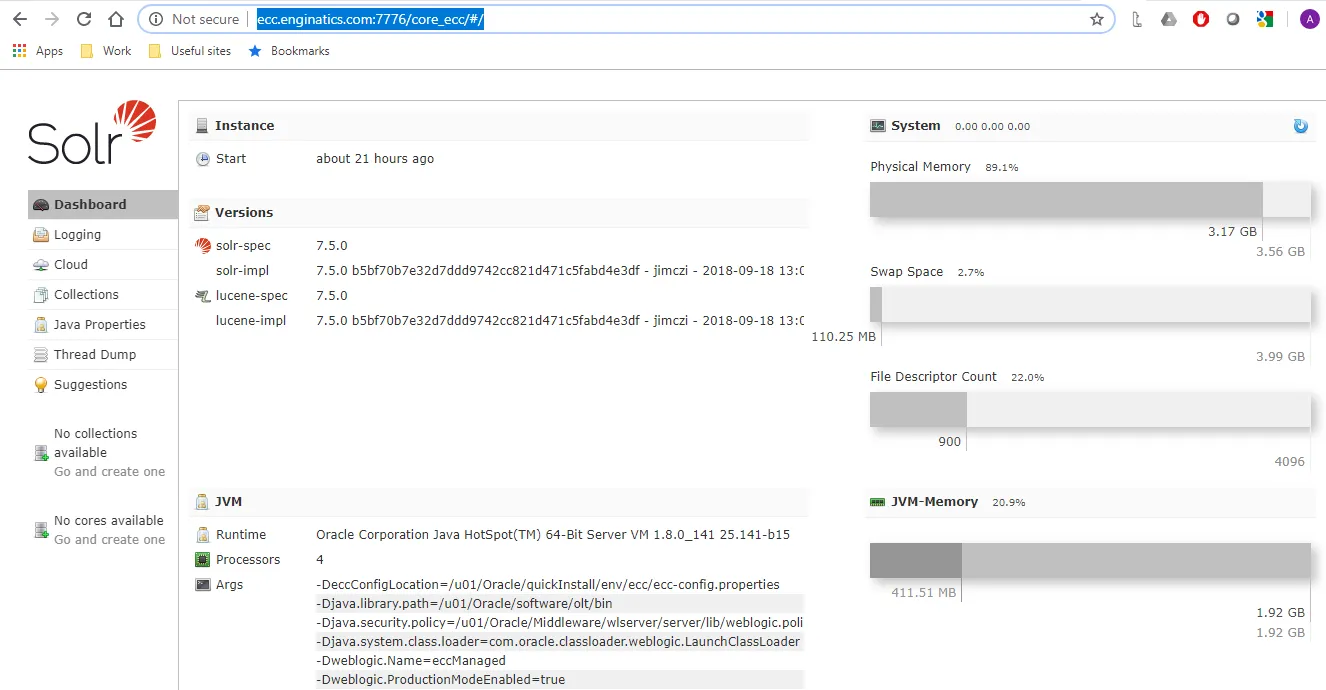The height and width of the screenshot is (690, 1326).
Task: Open the browser home page icon
Action: 116,19
